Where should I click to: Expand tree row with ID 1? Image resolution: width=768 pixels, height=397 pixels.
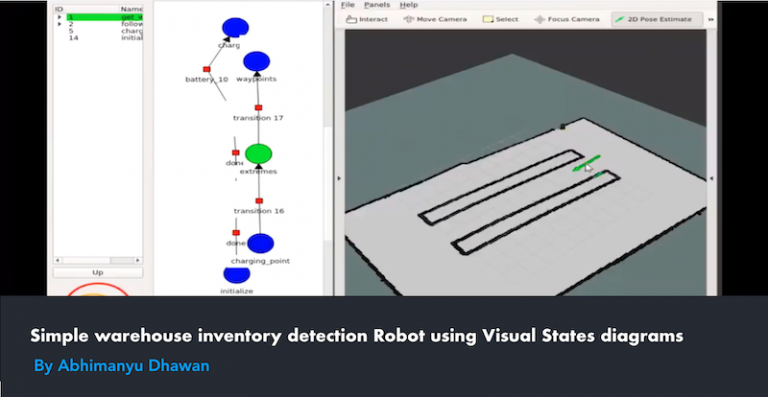(x=60, y=18)
